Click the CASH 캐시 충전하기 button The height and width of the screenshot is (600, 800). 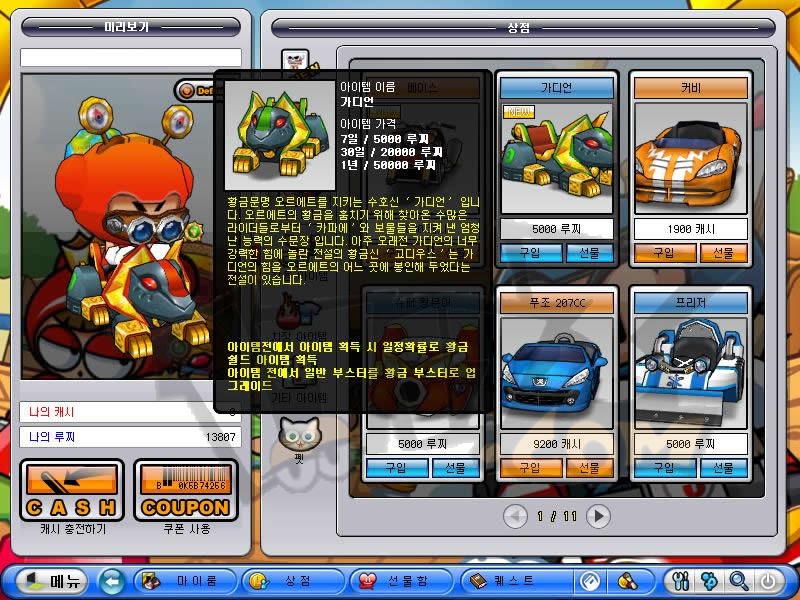(72, 490)
